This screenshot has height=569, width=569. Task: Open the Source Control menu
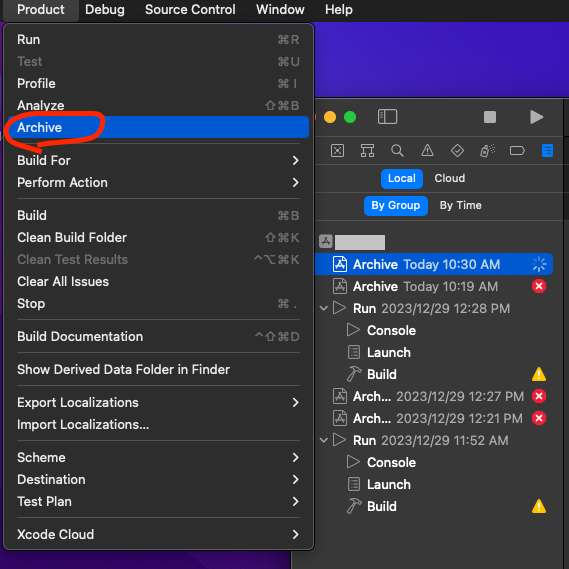[190, 10]
